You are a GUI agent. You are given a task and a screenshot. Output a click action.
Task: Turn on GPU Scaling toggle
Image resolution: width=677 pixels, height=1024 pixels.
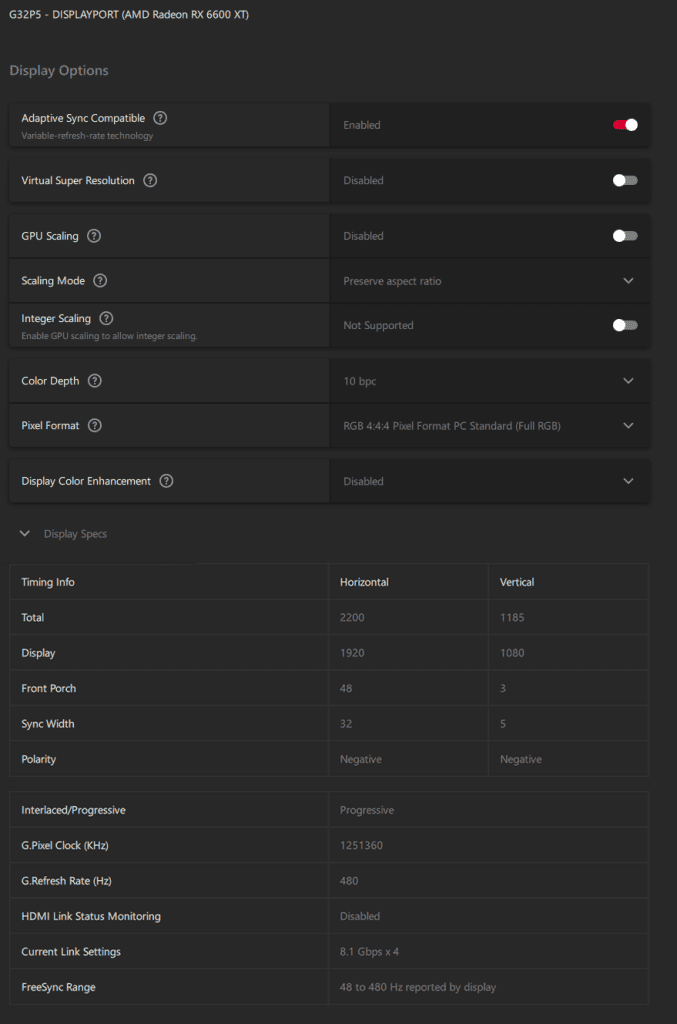click(x=625, y=236)
